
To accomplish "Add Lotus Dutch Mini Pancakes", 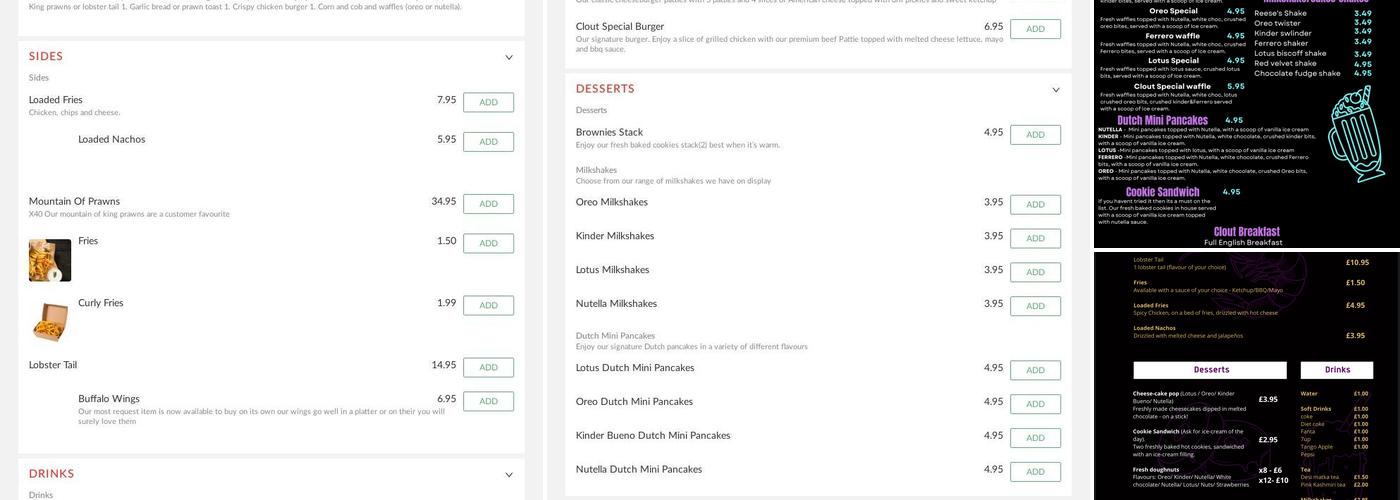I will click(1035, 370).
